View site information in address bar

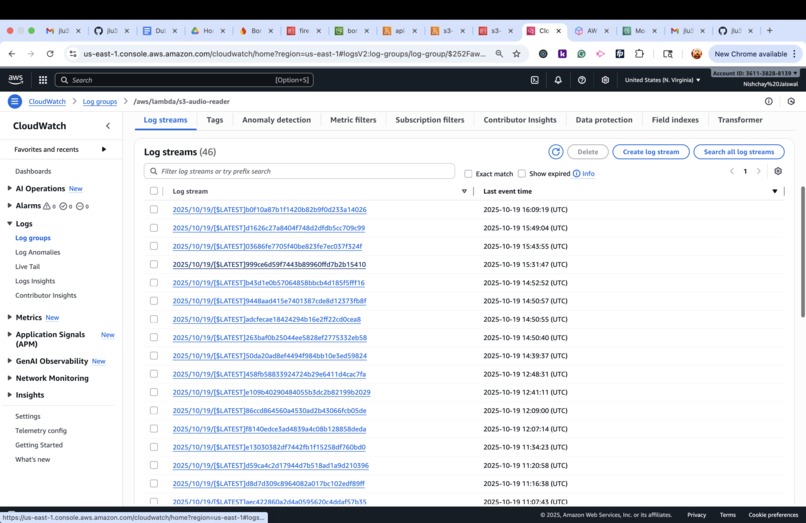[x=73, y=53]
